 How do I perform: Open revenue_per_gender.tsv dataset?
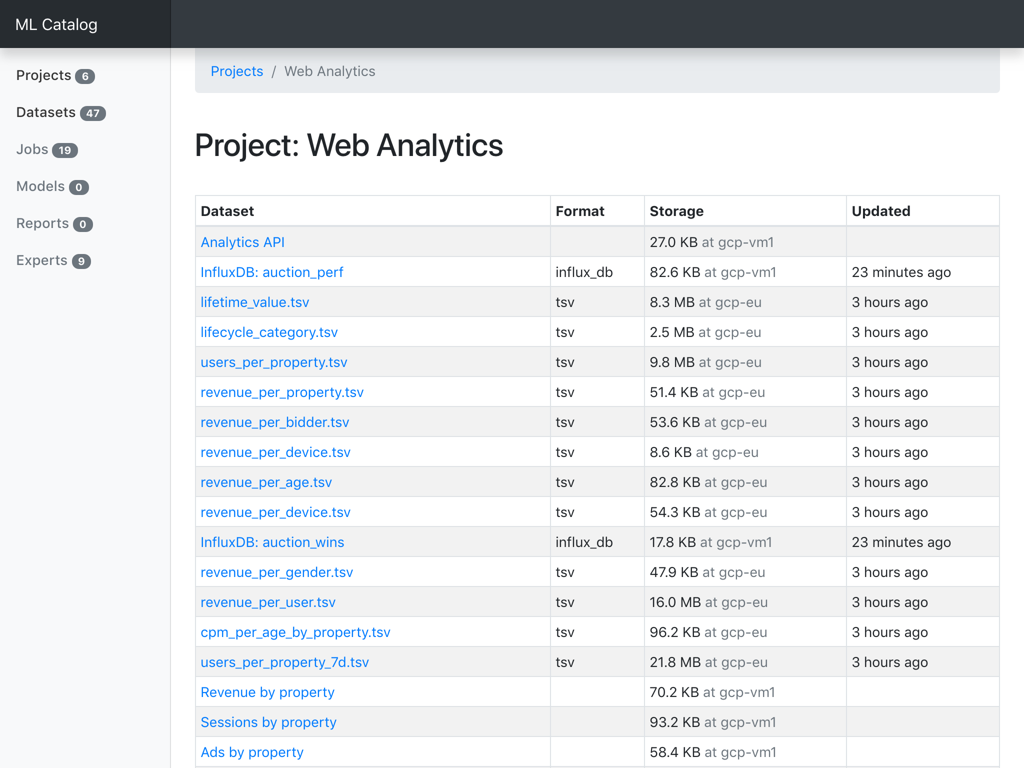tap(277, 573)
